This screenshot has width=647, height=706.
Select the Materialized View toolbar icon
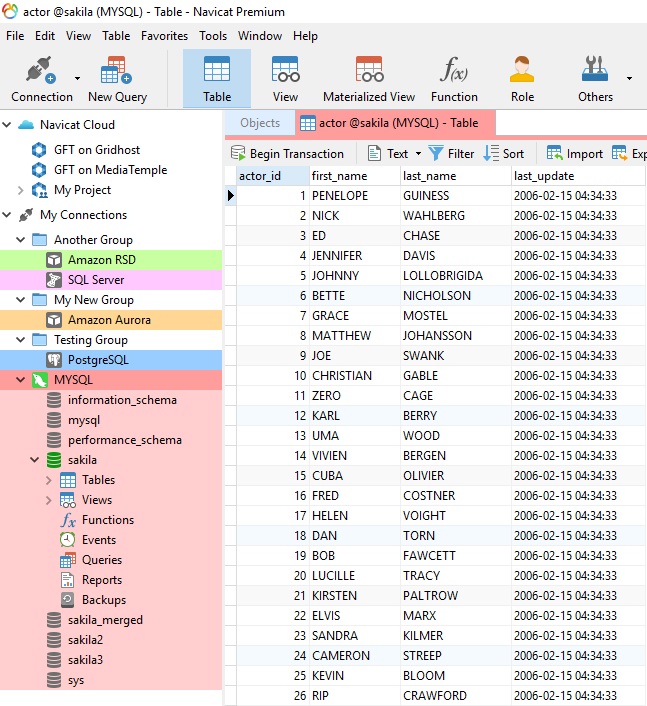[369, 70]
